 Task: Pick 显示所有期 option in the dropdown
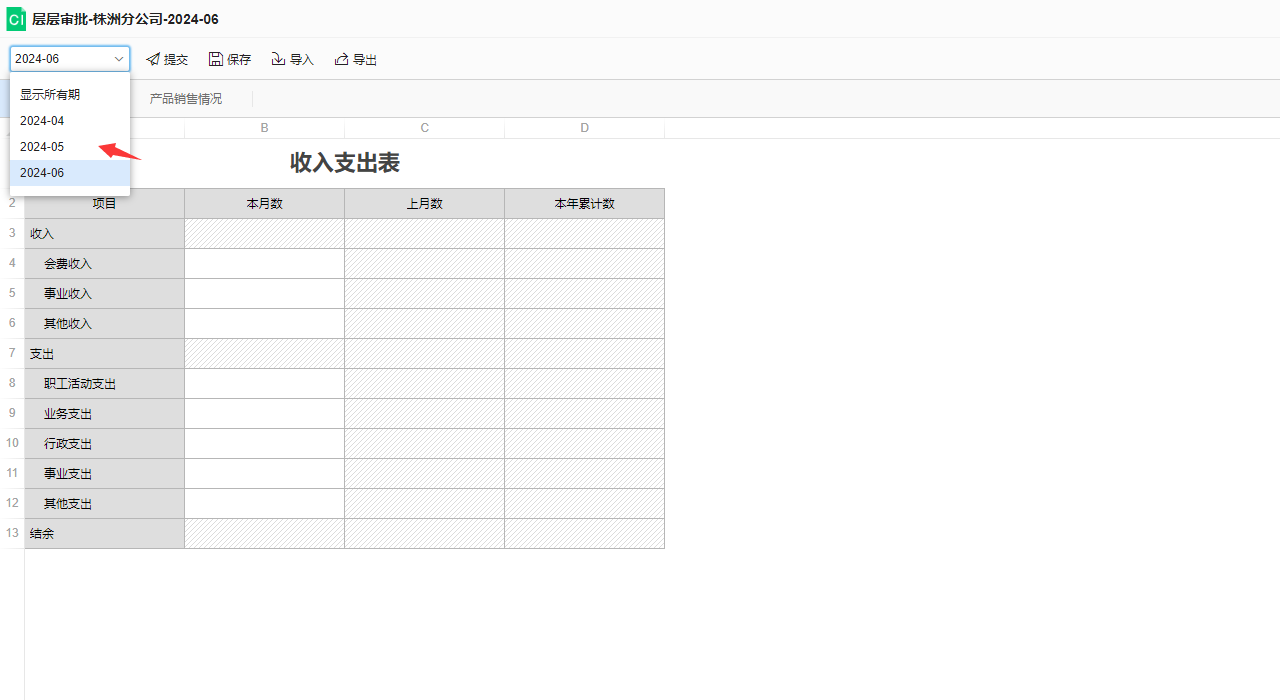(50, 95)
